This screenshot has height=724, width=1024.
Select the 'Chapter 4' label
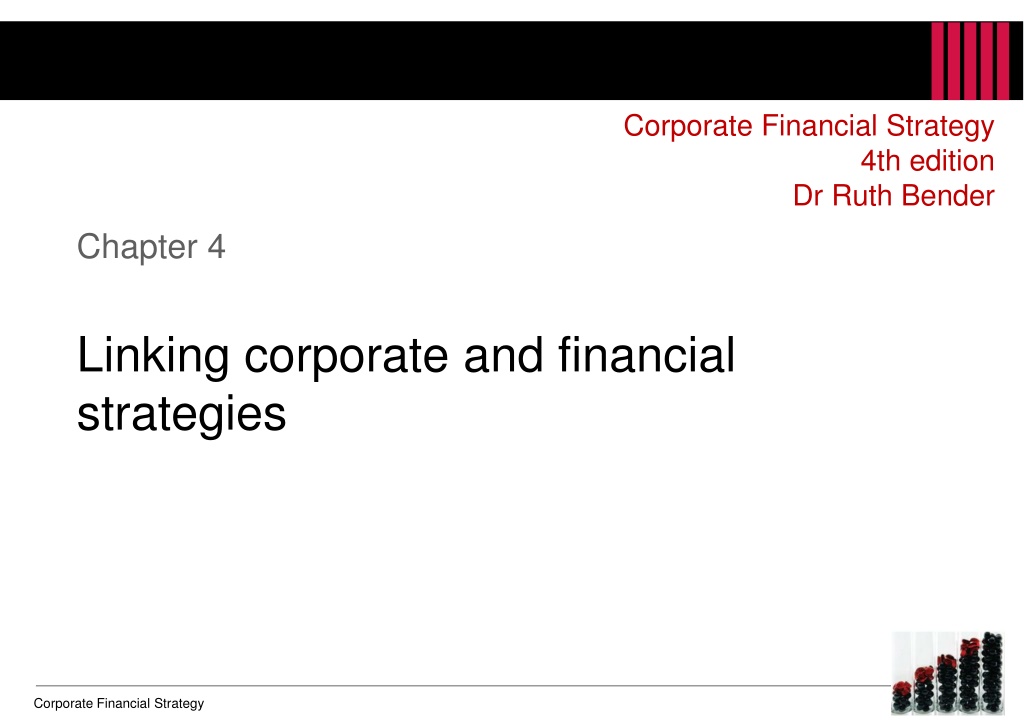click(x=151, y=246)
